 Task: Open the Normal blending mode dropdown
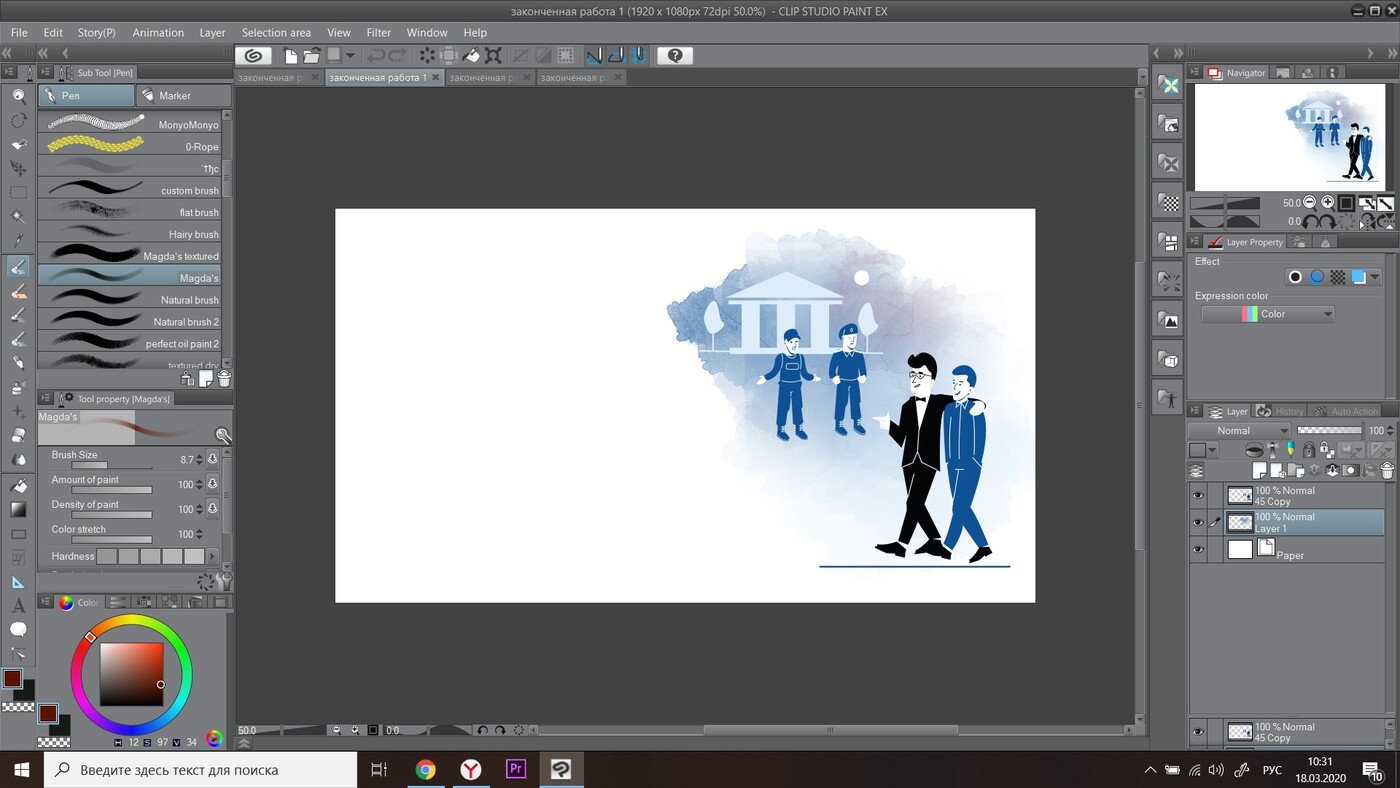tap(1238, 431)
